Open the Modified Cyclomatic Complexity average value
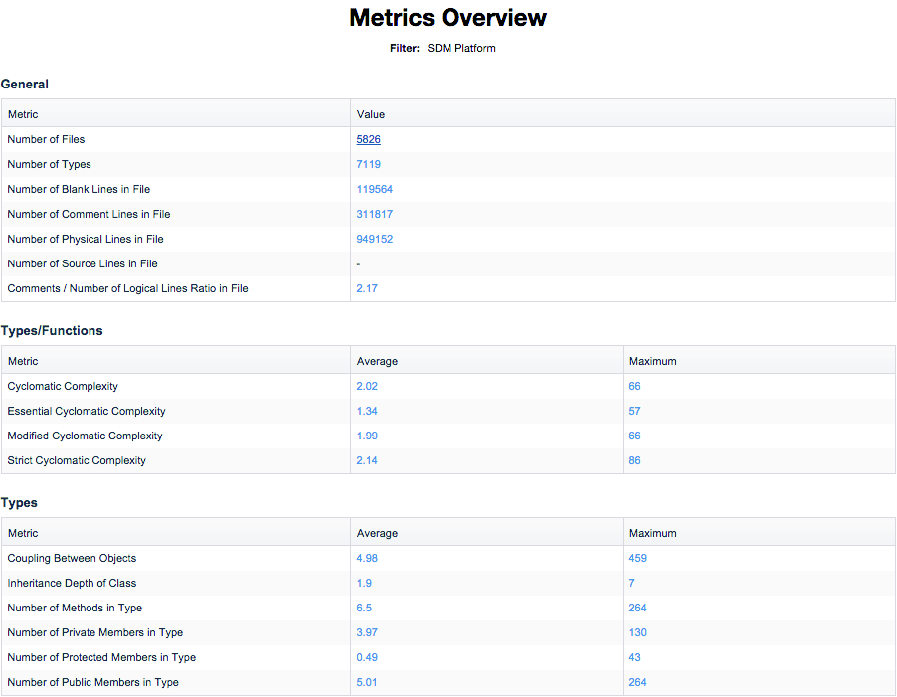 (x=367, y=435)
